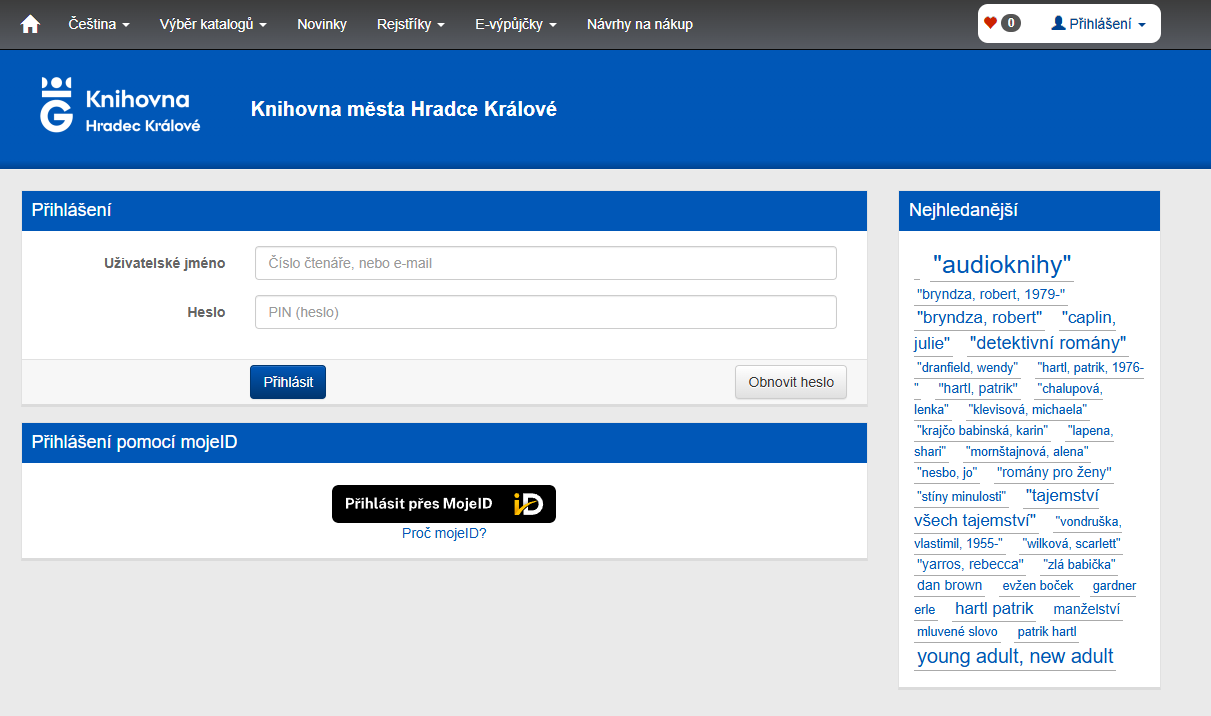Click the dan brown search tag
This screenshot has width=1211, height=716.
point(949,586)
